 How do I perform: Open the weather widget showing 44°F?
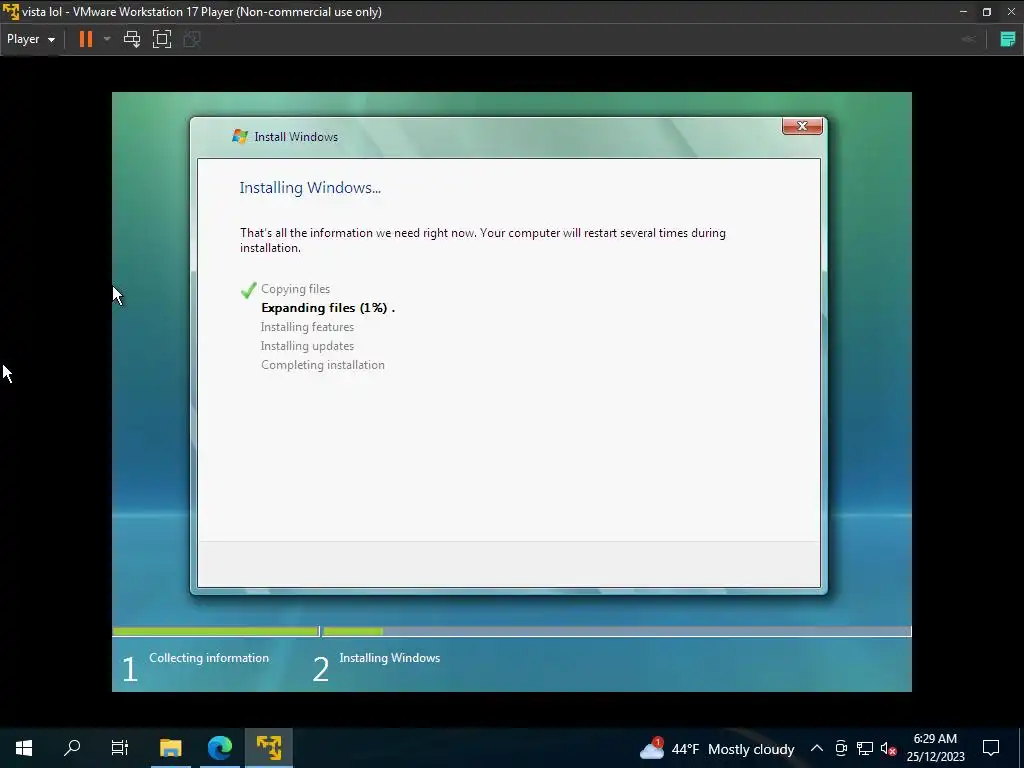pos(716,749)
